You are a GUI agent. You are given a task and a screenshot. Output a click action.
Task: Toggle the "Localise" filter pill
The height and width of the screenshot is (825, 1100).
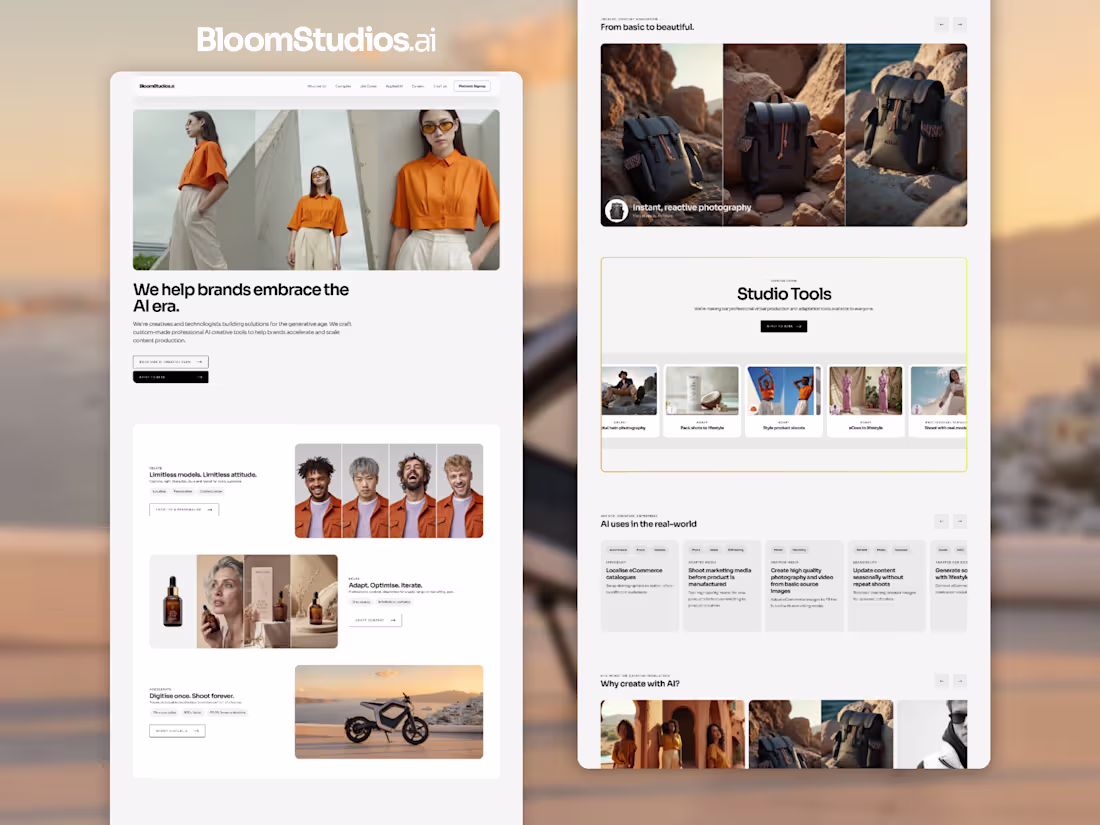point(160,491)
